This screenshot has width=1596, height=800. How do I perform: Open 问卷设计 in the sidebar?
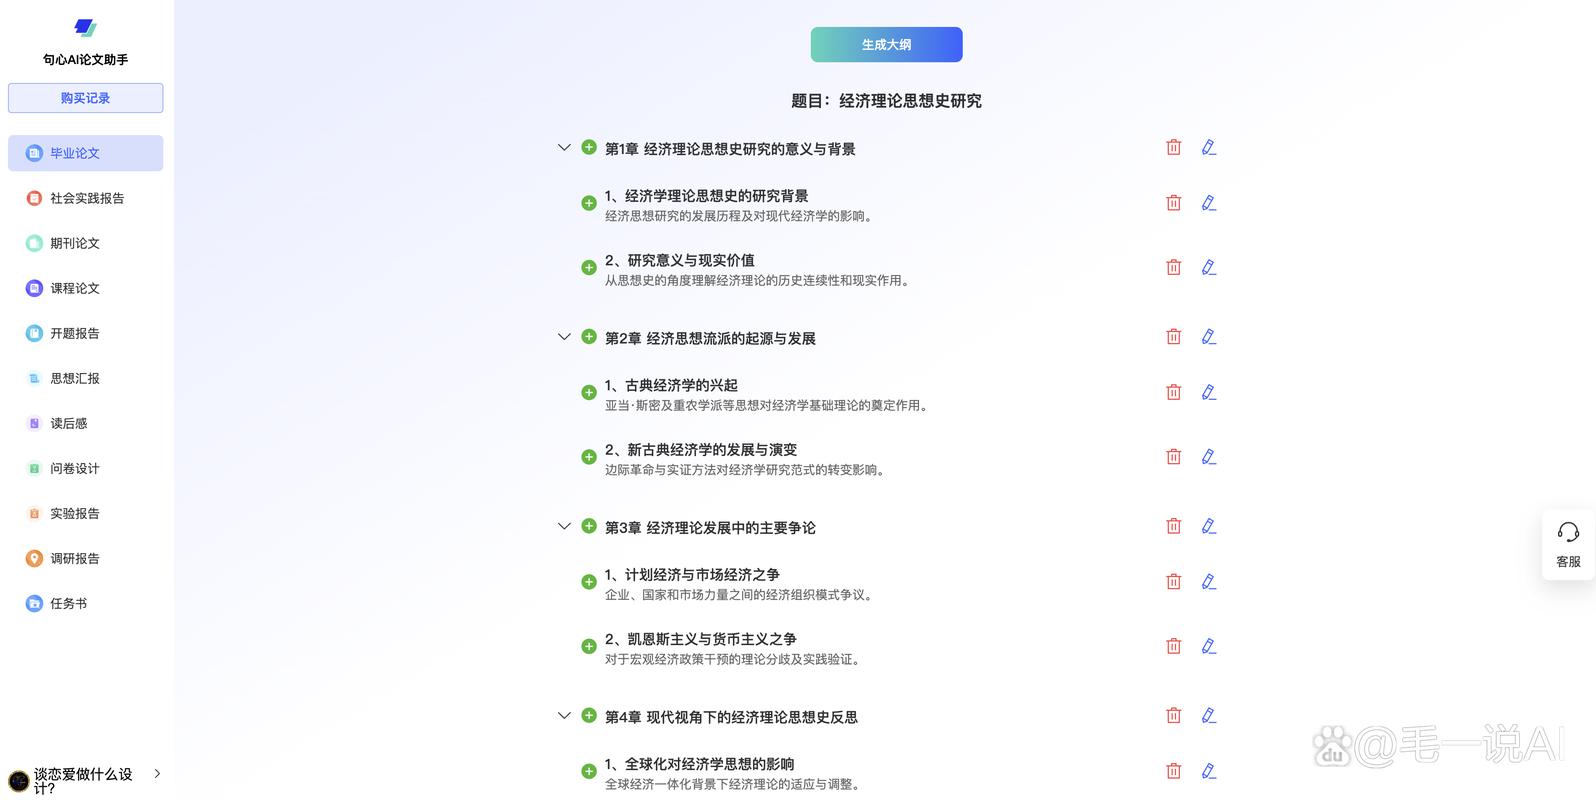[x=85, y=468]
